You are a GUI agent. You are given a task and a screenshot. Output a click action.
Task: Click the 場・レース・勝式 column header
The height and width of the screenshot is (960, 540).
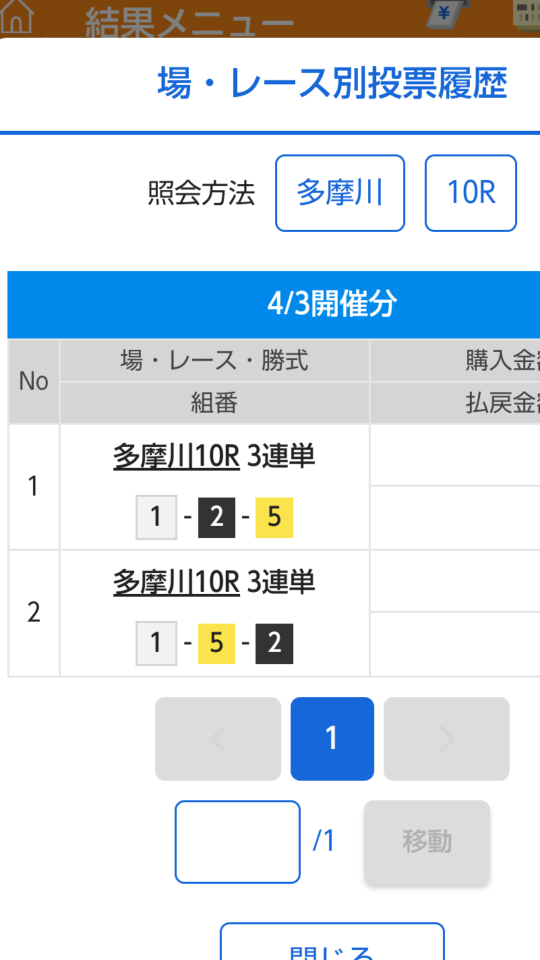click(x=215, y=361)
